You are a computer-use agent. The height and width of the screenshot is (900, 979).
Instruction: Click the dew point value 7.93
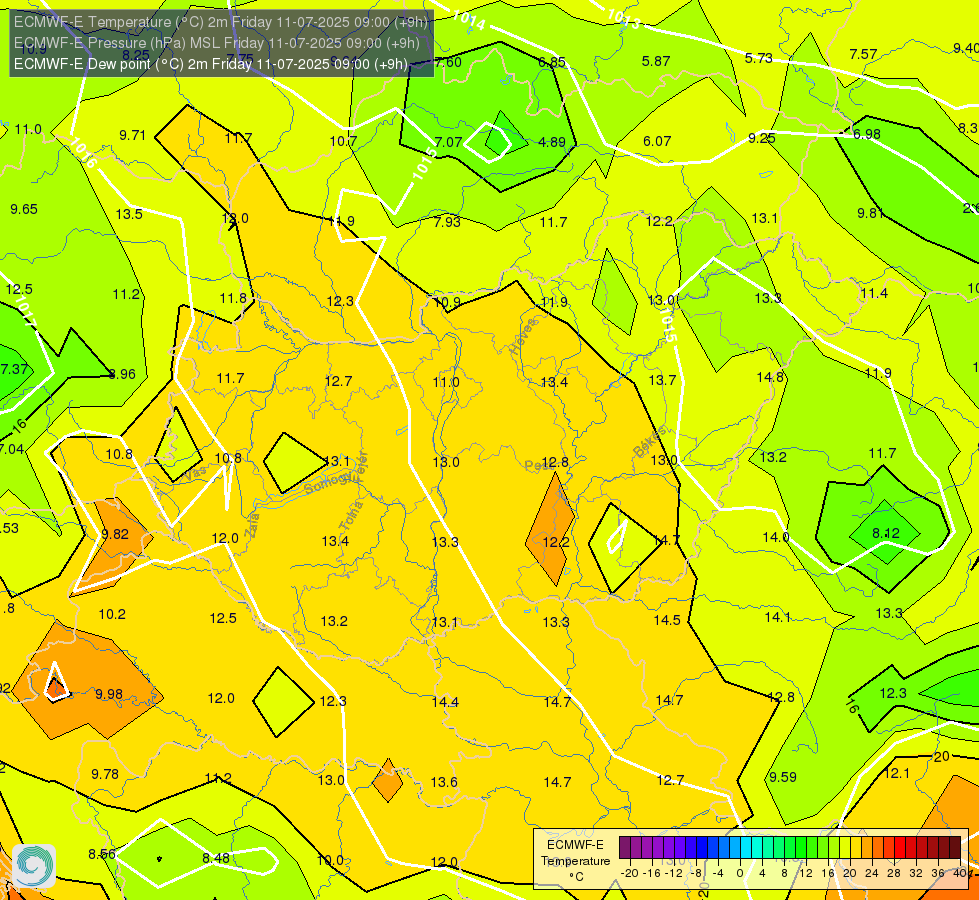(x=447, y=222)
